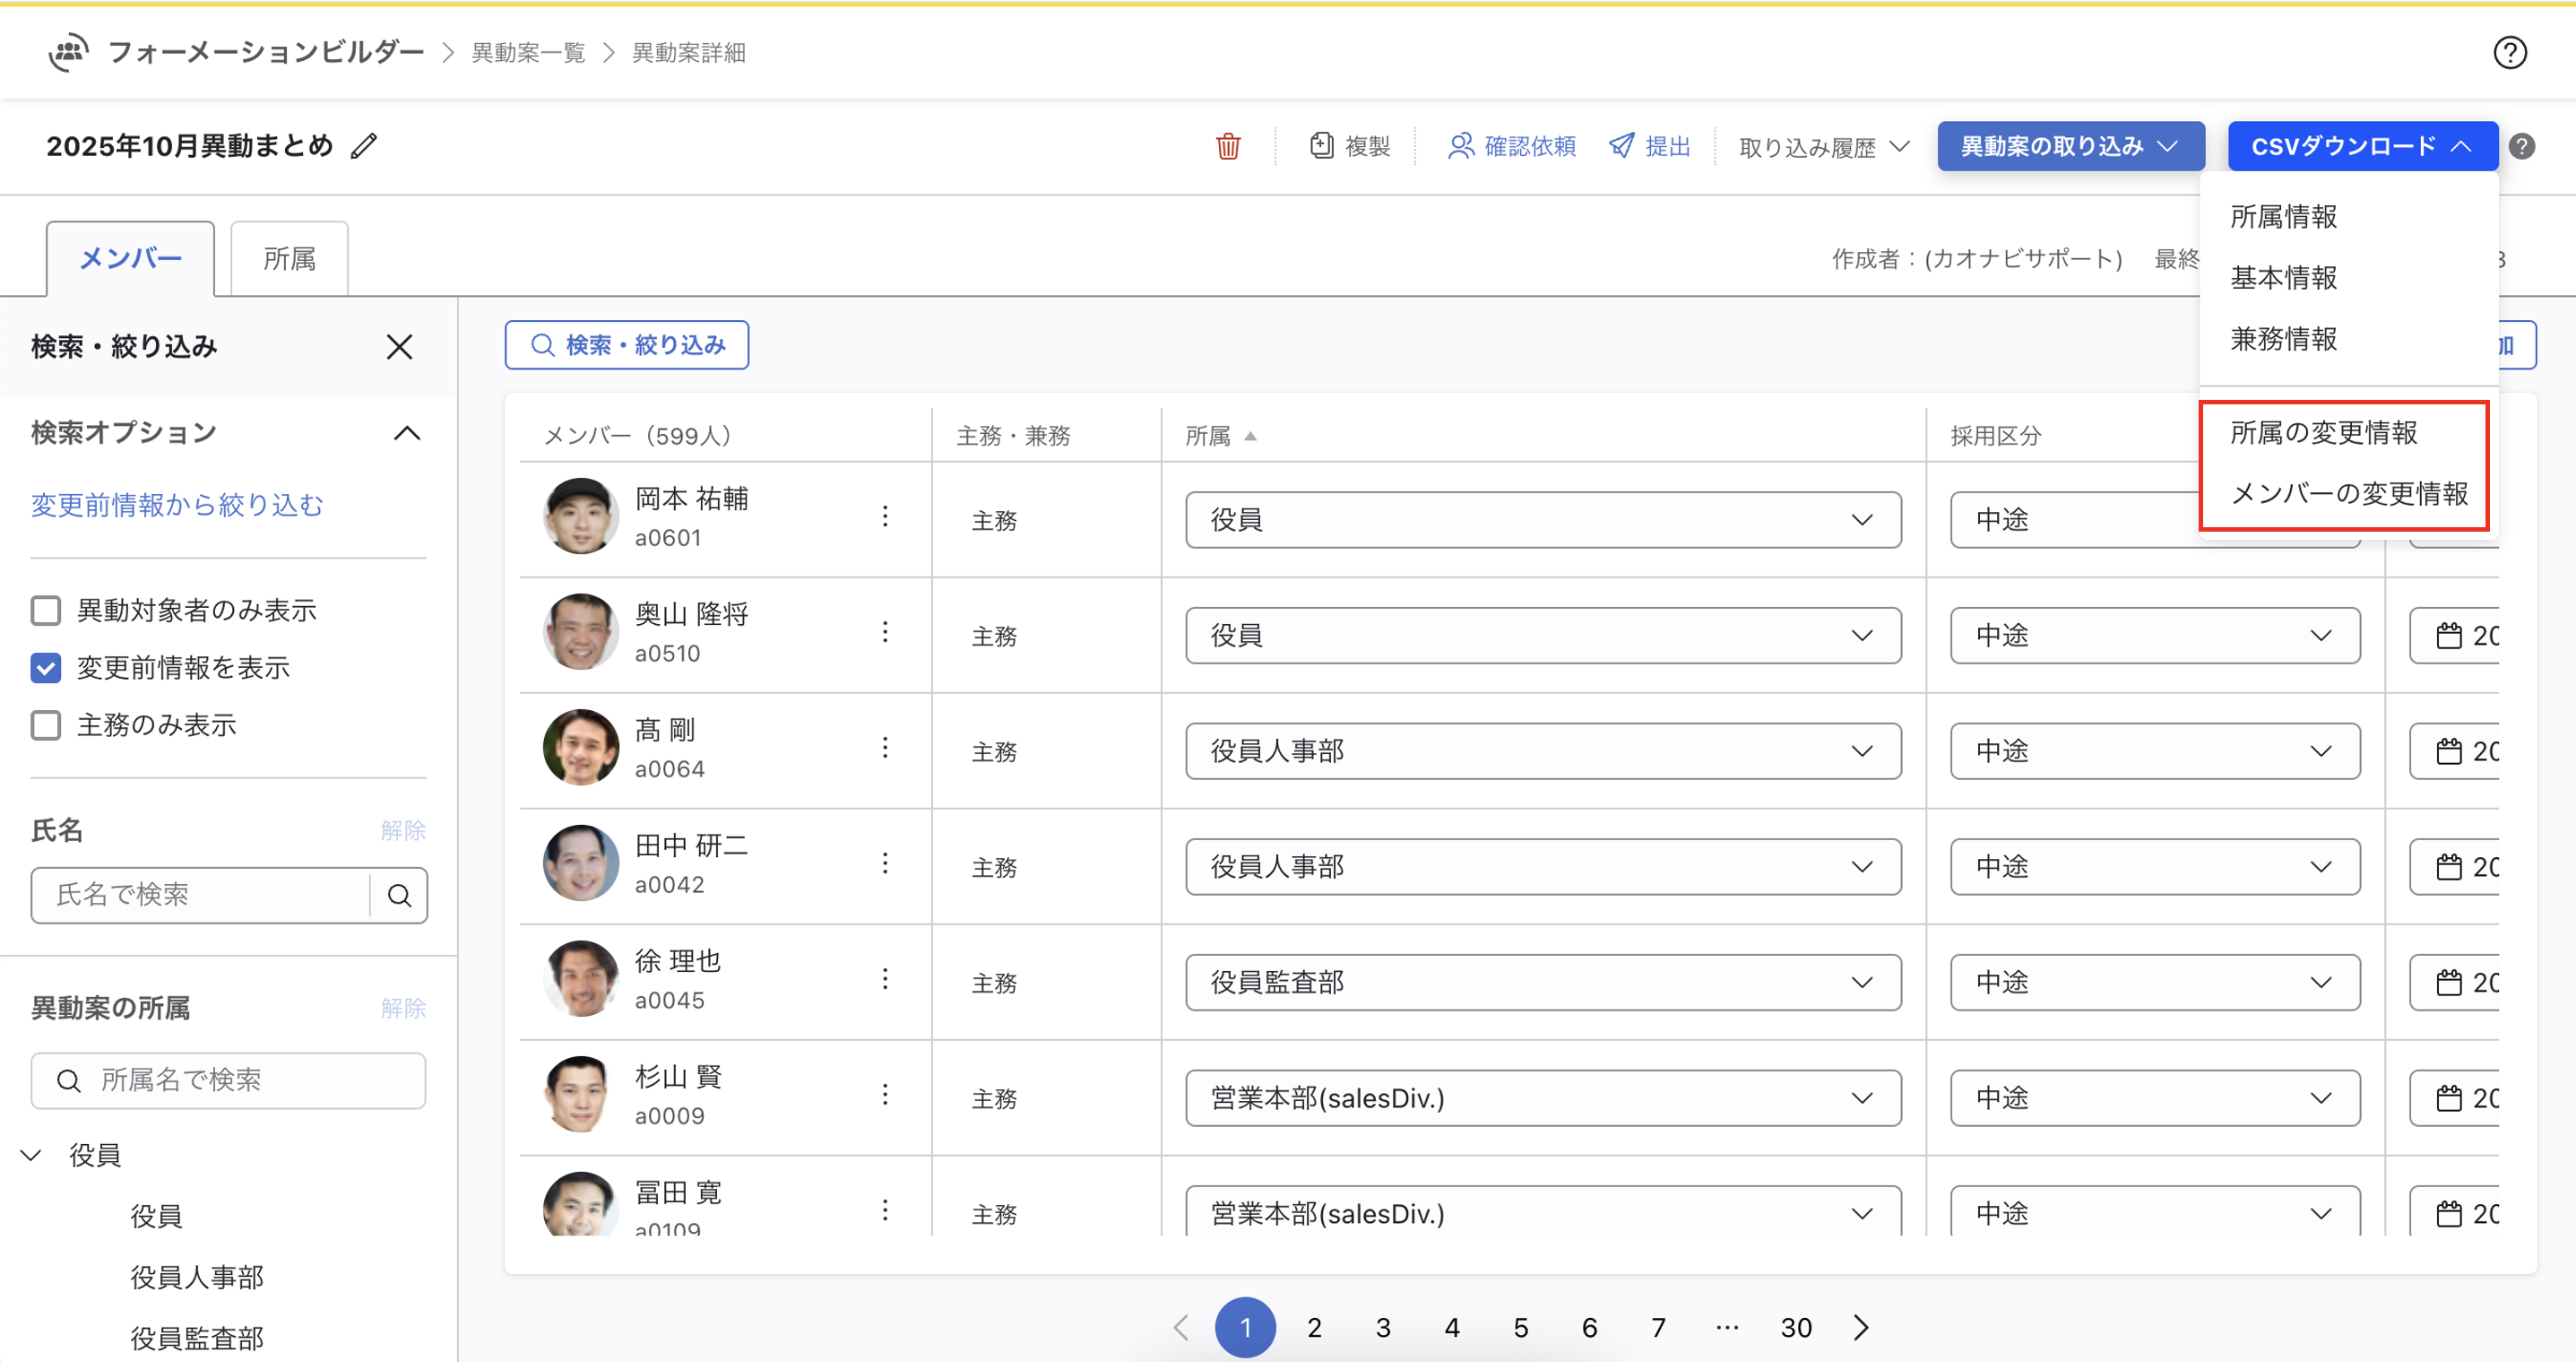Image resolution: width=2576 pixels, height=1370 pixels.
Task: Click the 複製 duplicate icon
Action: pyautogui.click(x=1321, y=146)
